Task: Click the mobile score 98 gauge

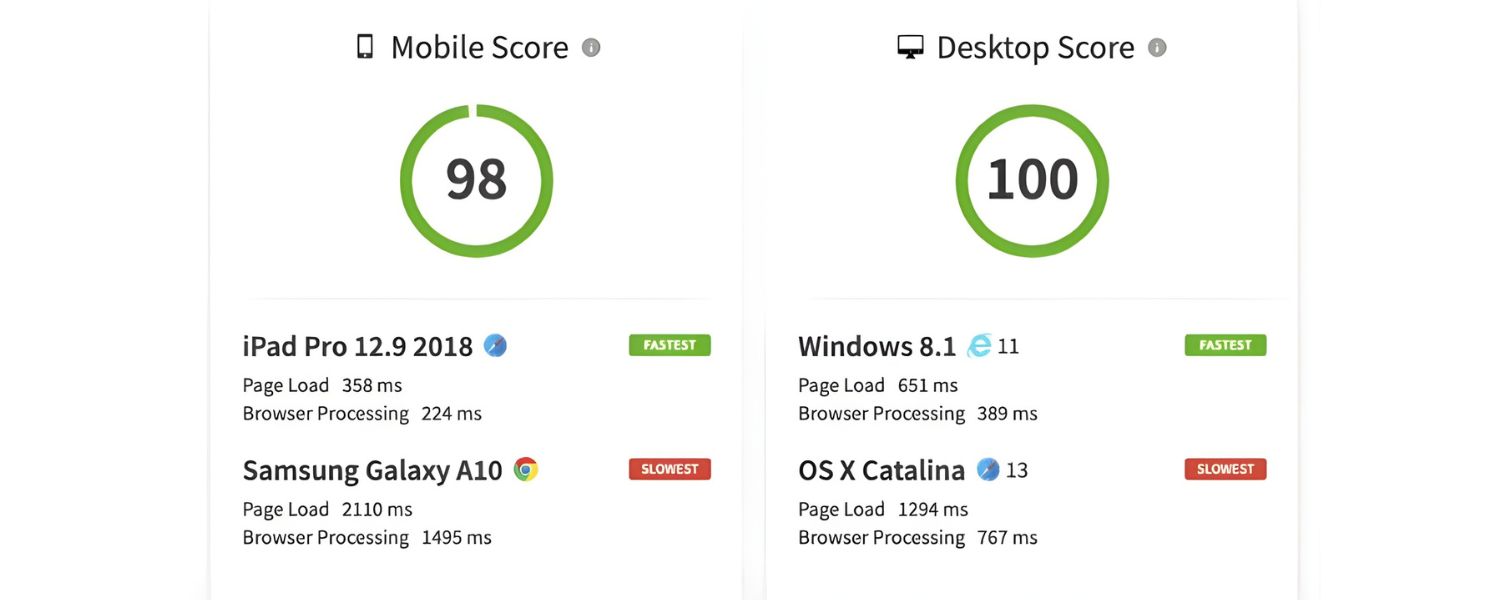Action: 476,180
